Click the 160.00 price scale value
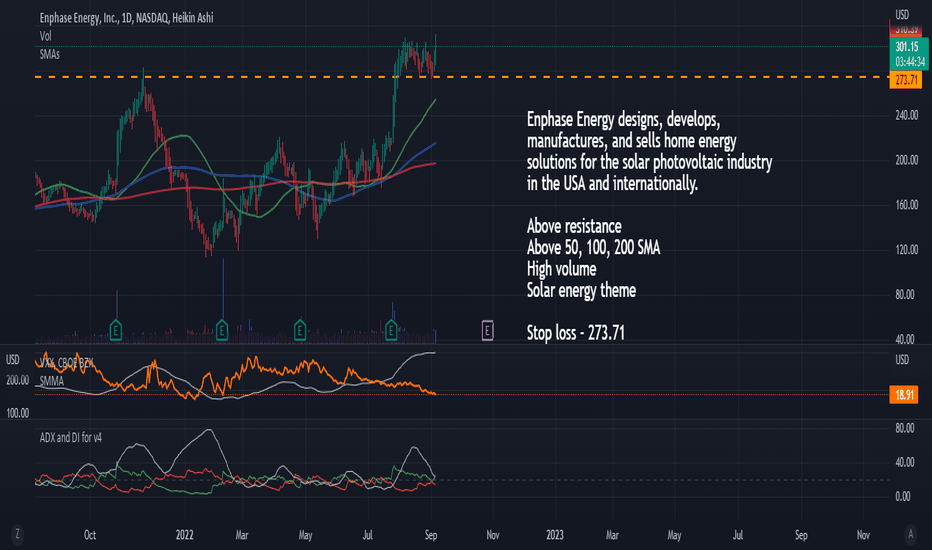 pos(906,205)
